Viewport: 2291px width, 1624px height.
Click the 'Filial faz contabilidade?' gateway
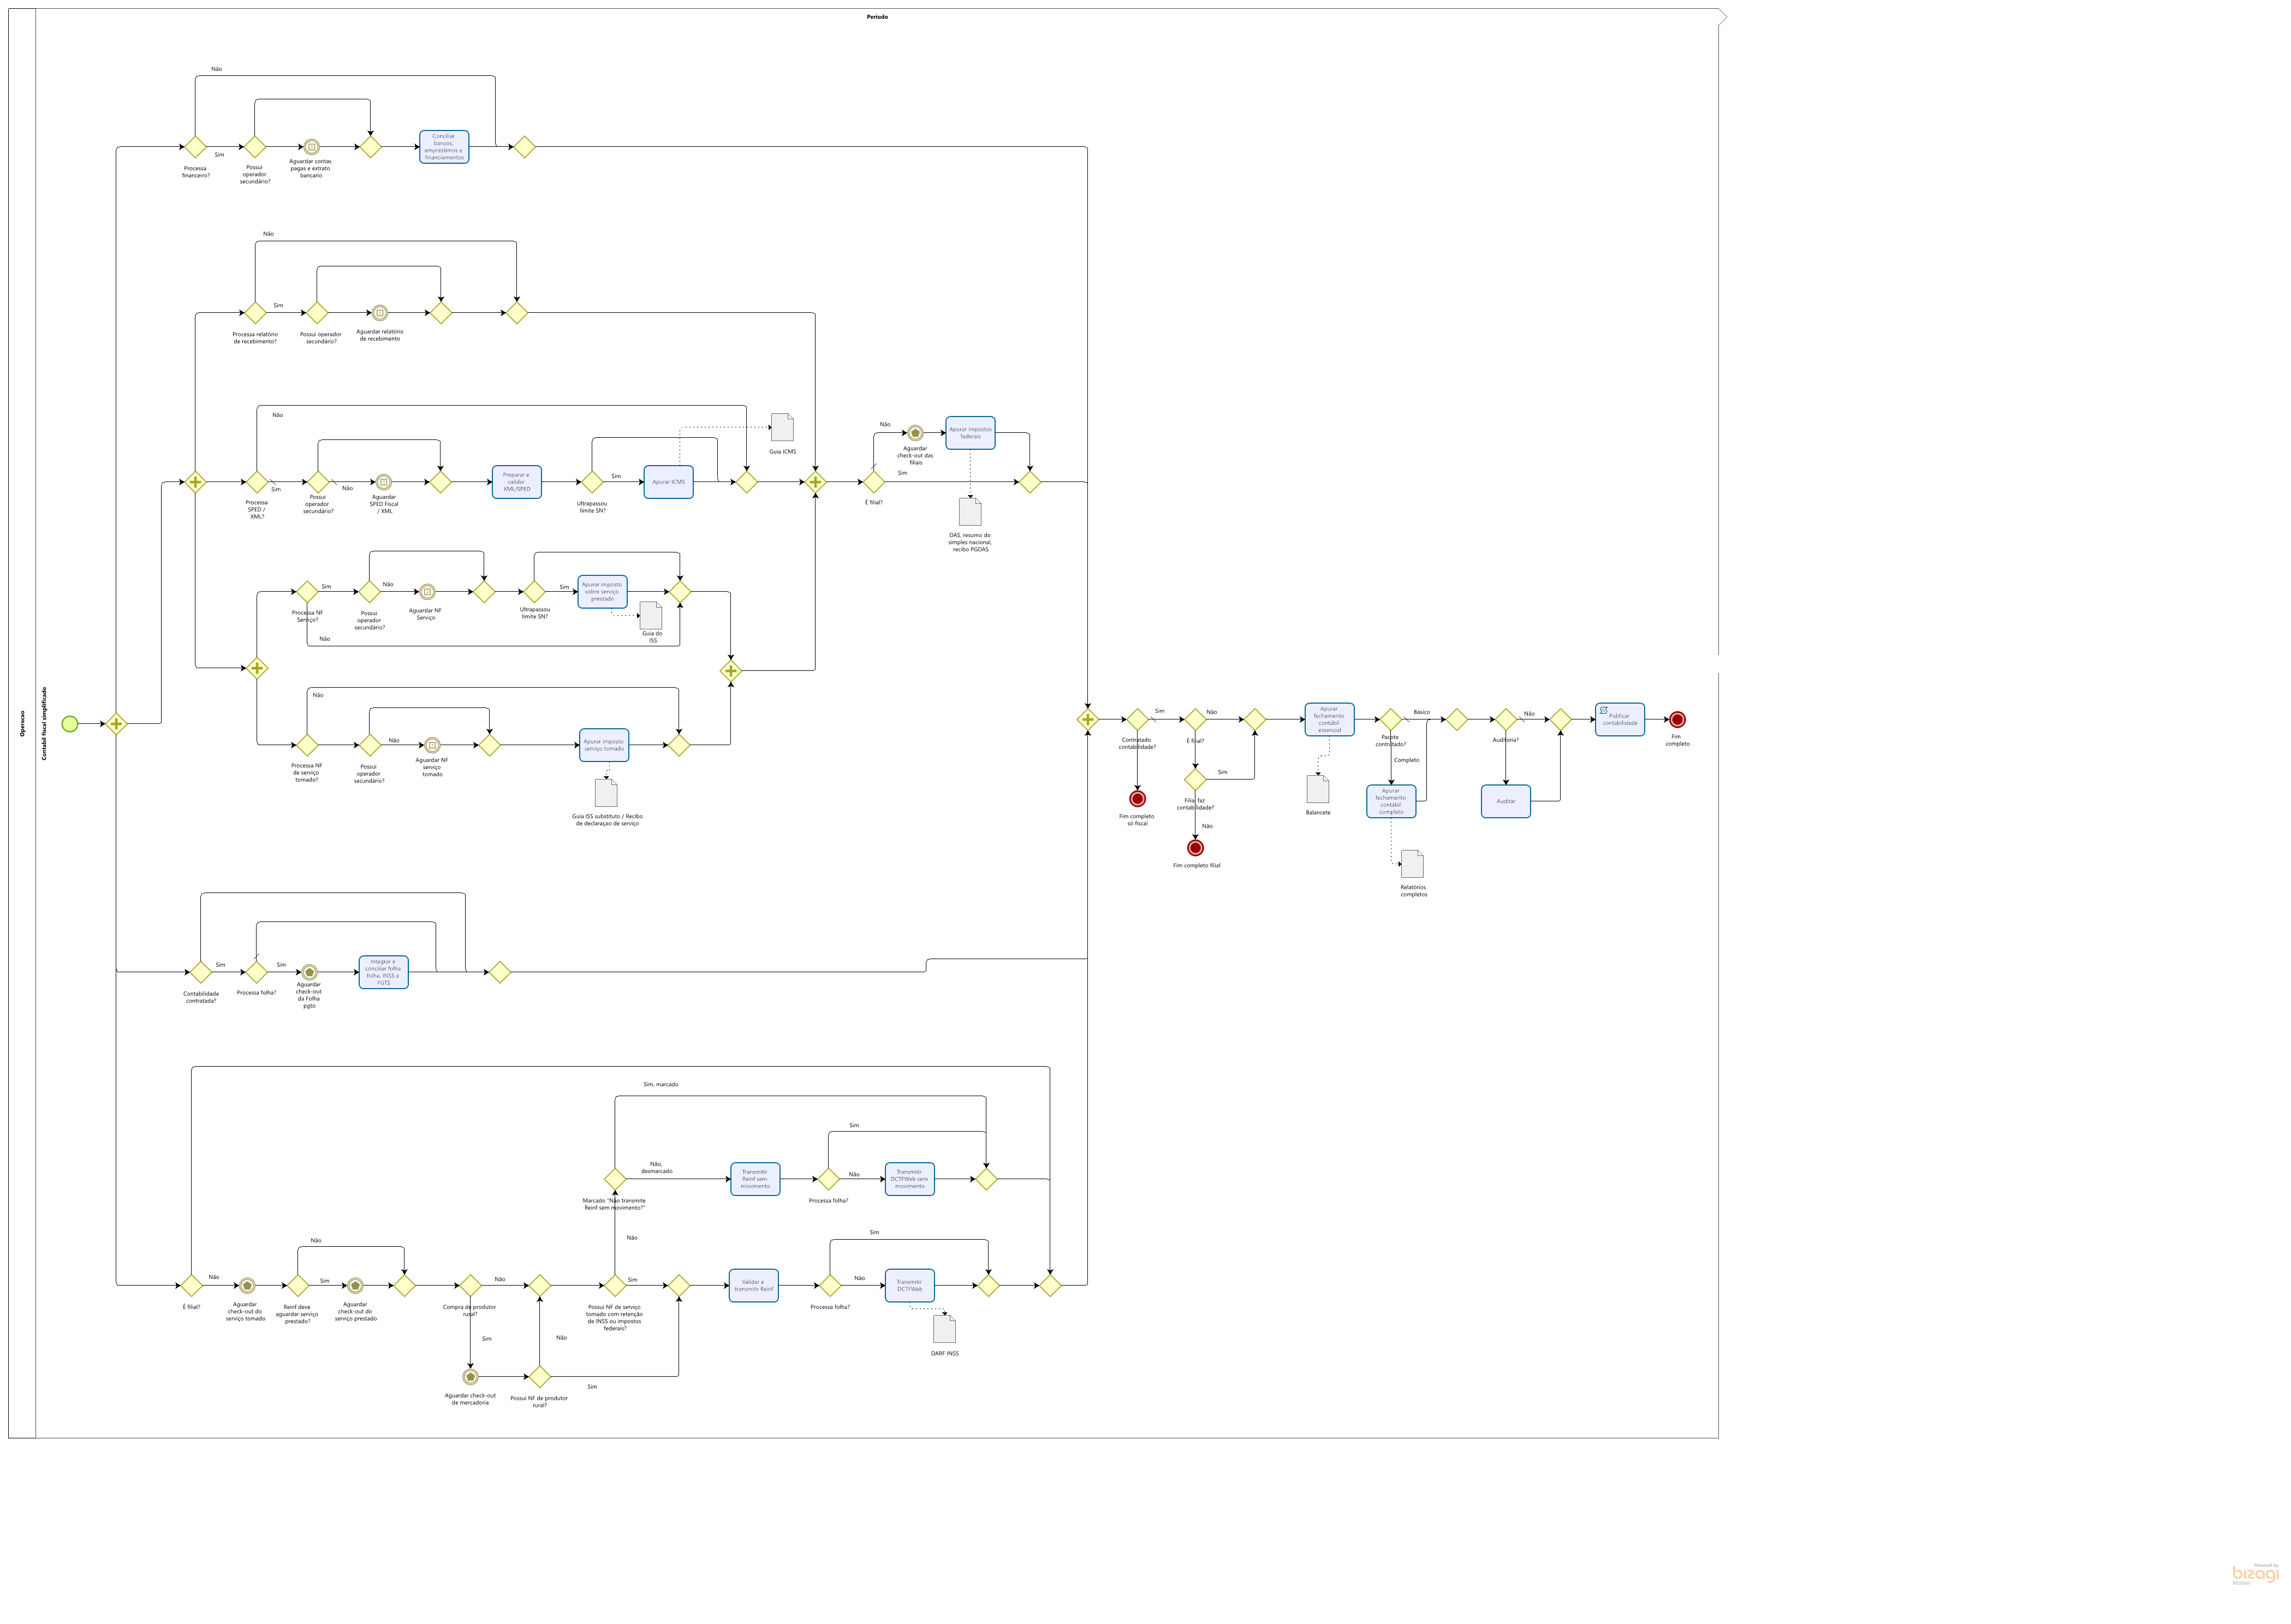1195,779
